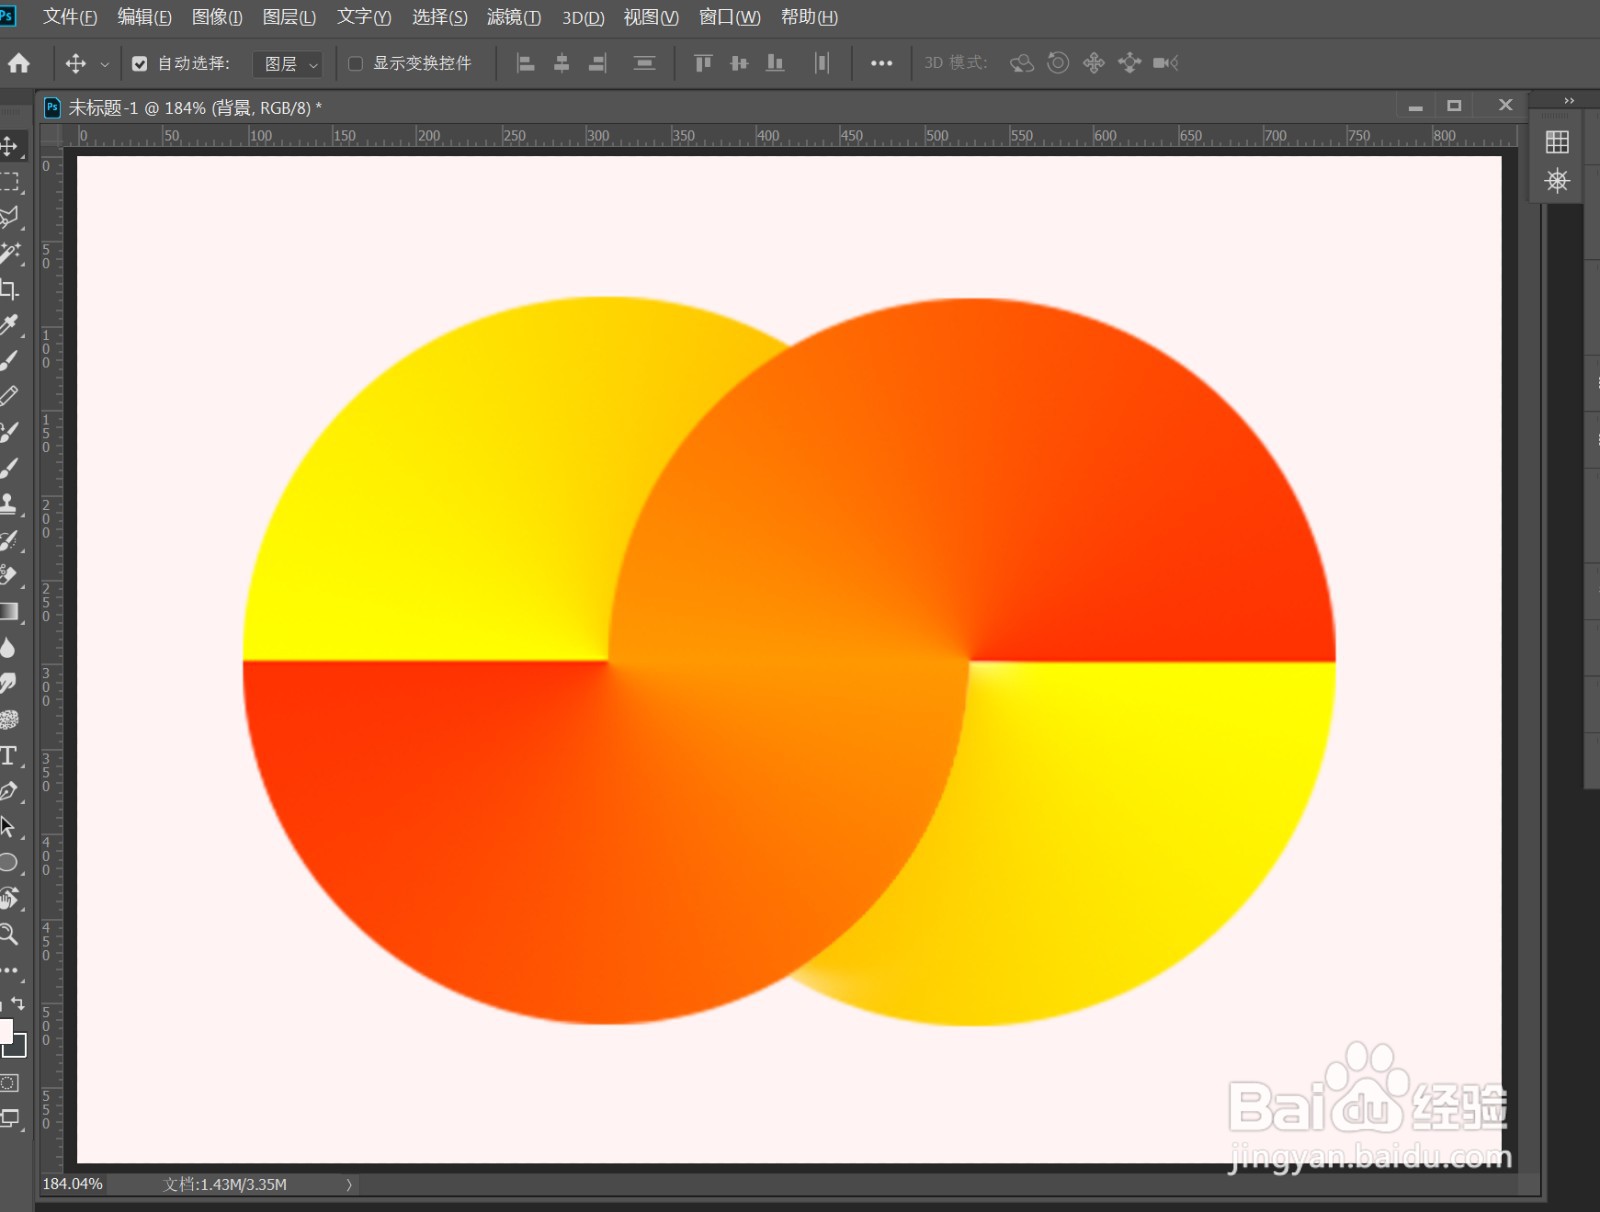Select the Eraser tool
Image resolution: width=1600 pixels, height=1212 pixels.
click(x=9, y=575)
